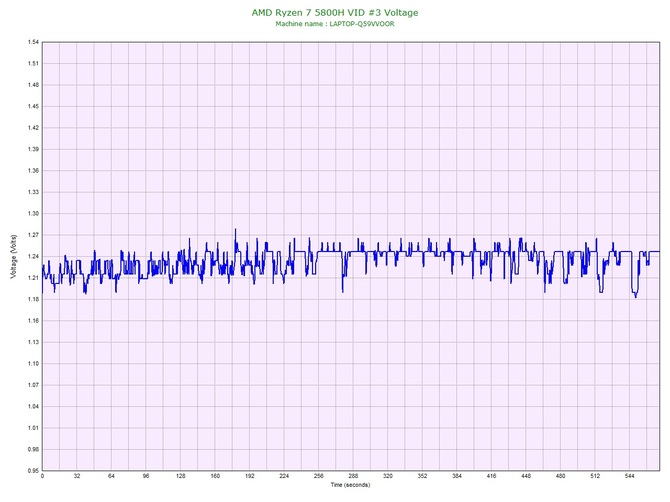Click the 224 x-axis tick label
Screen dimensions: 670x502
tap(284, 476)
